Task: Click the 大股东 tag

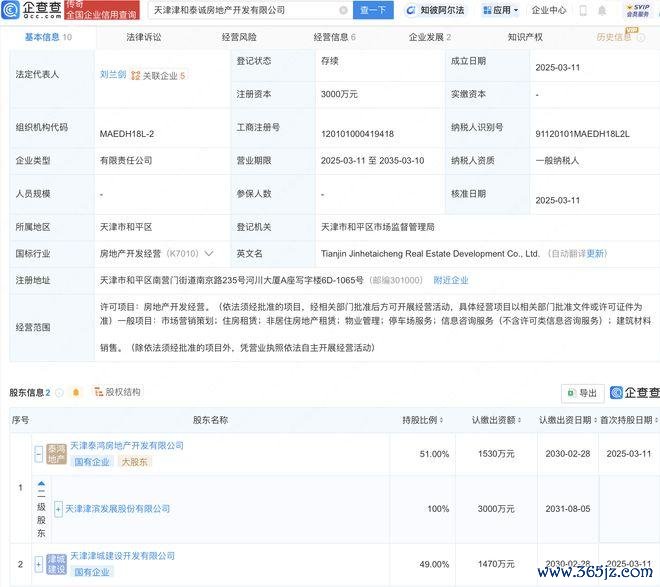Action: click(135, 462)
